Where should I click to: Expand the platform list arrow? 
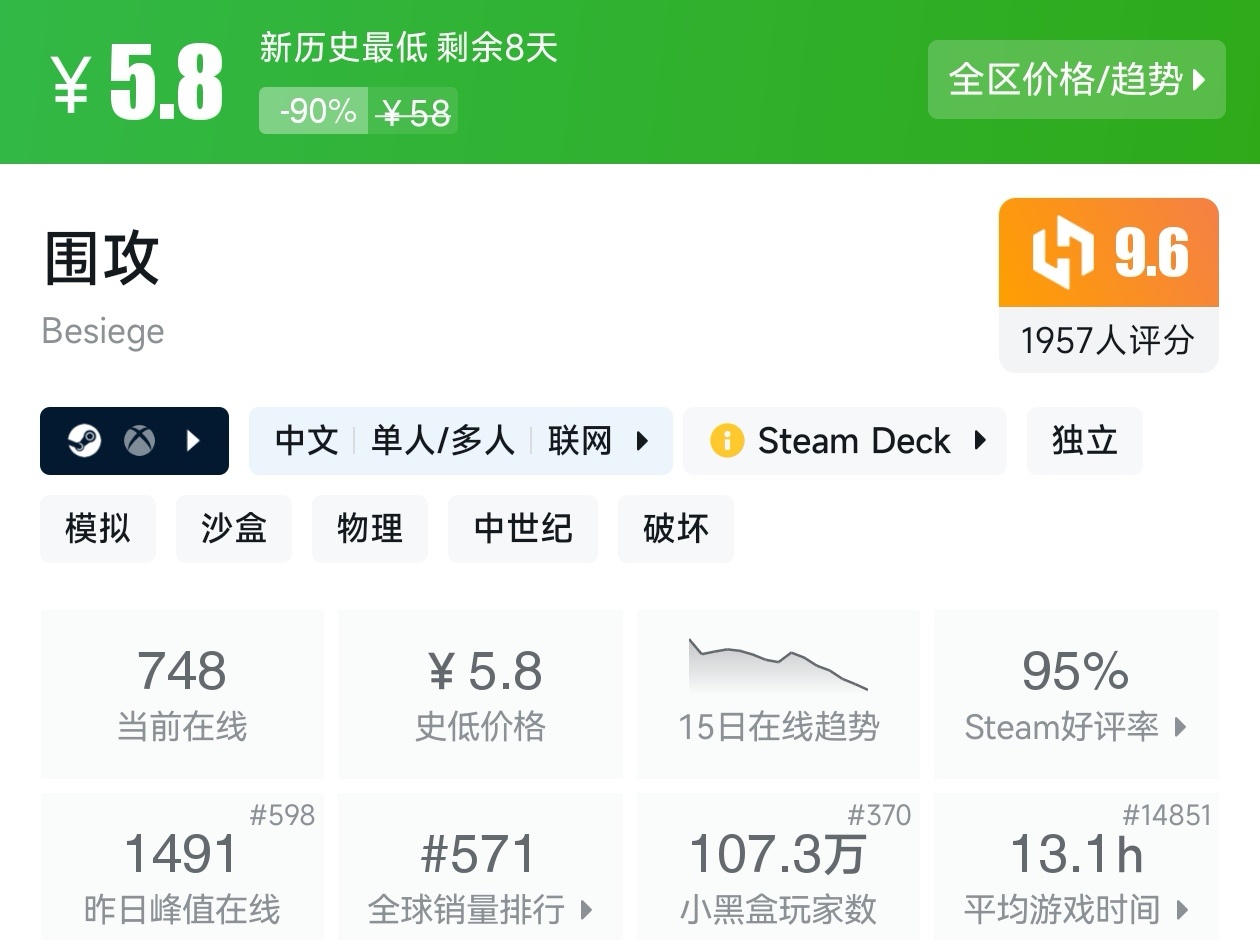point(194,441)
